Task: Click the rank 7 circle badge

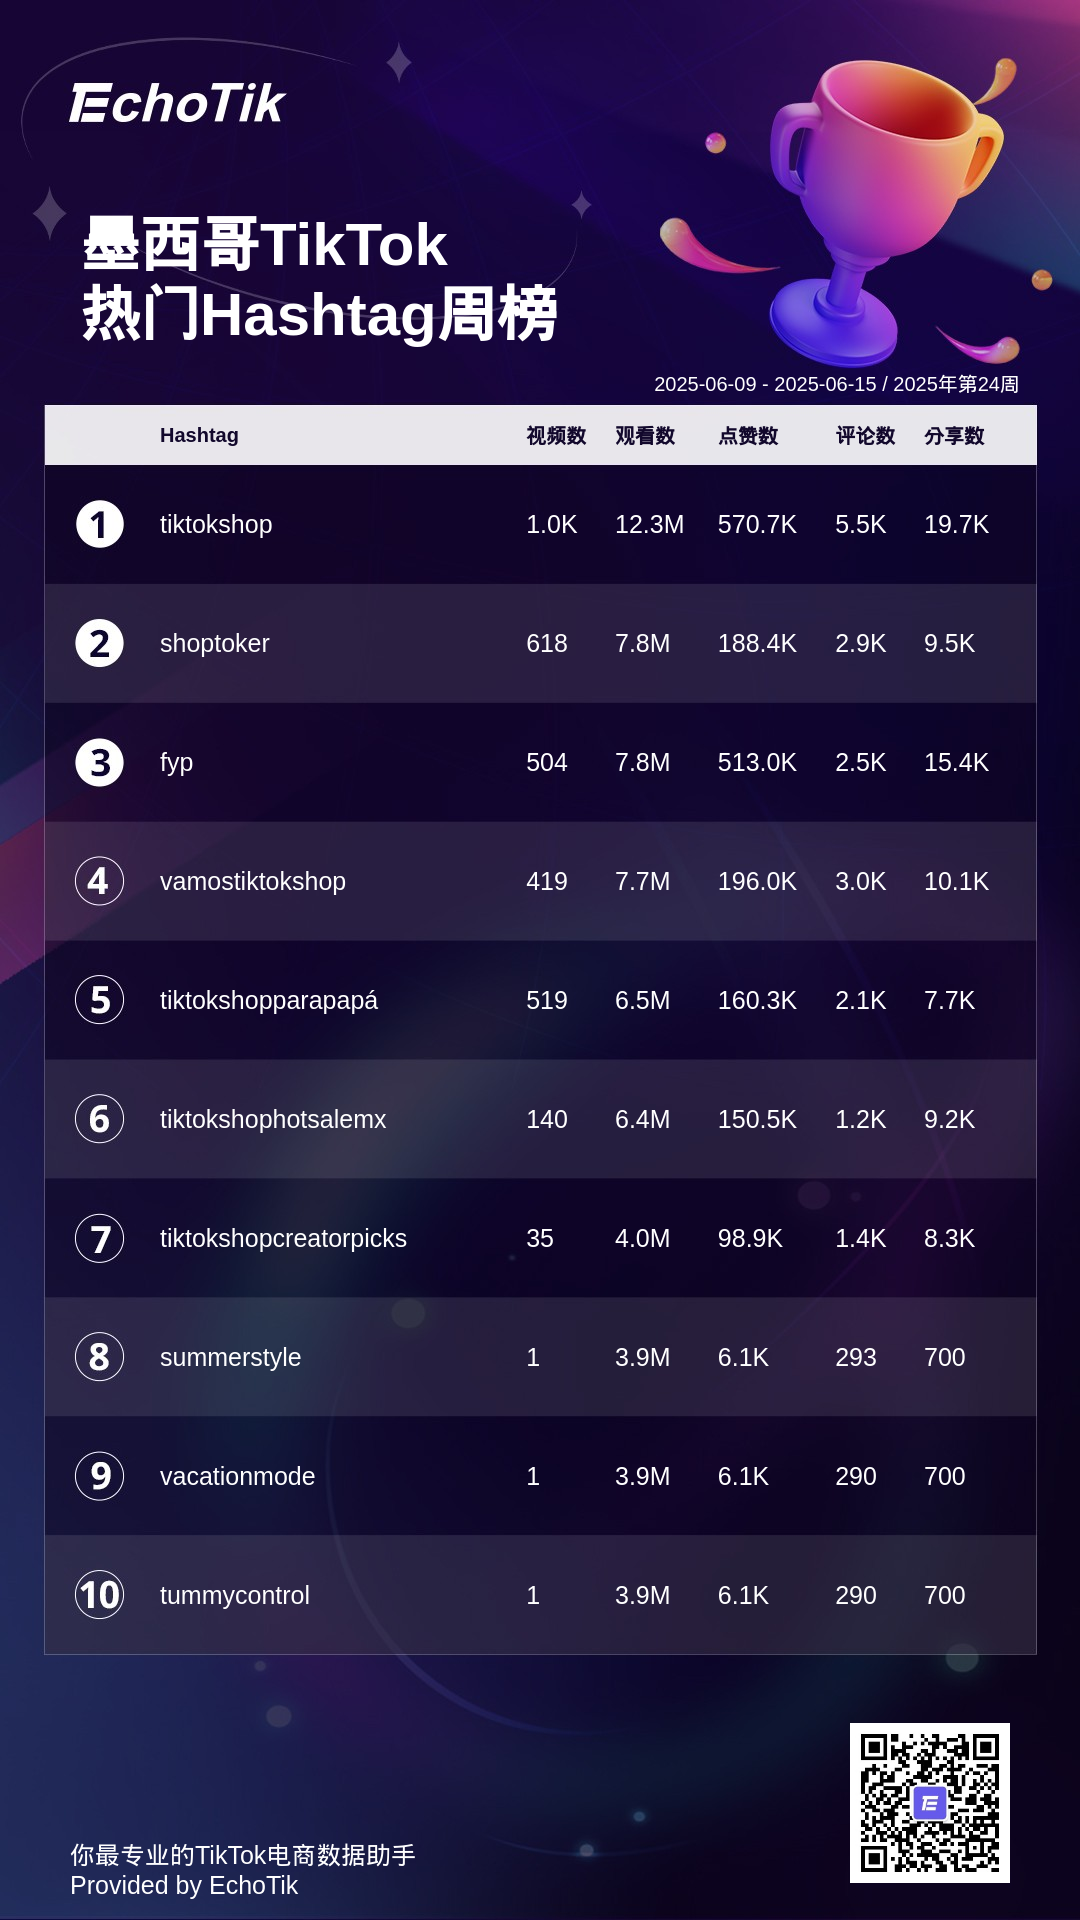Action: pos(100,1238)
